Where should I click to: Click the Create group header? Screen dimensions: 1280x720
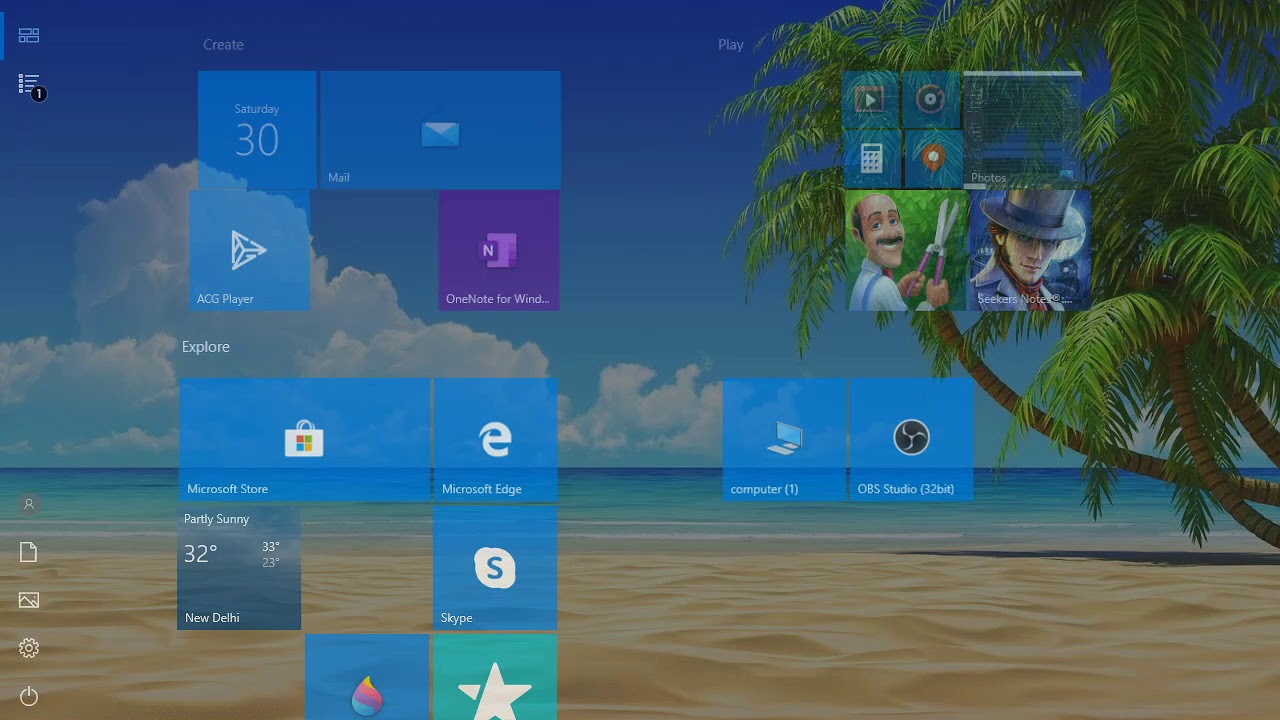pos(223,45)
